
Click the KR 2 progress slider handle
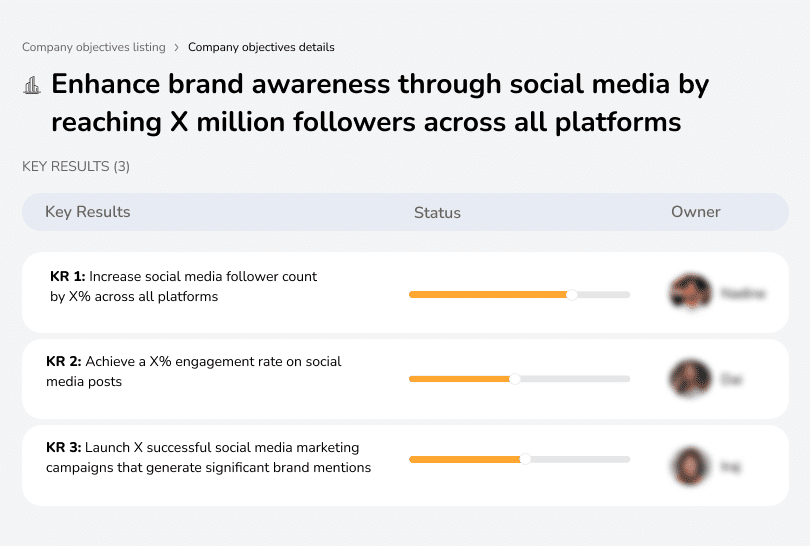[x=515, y=379]
